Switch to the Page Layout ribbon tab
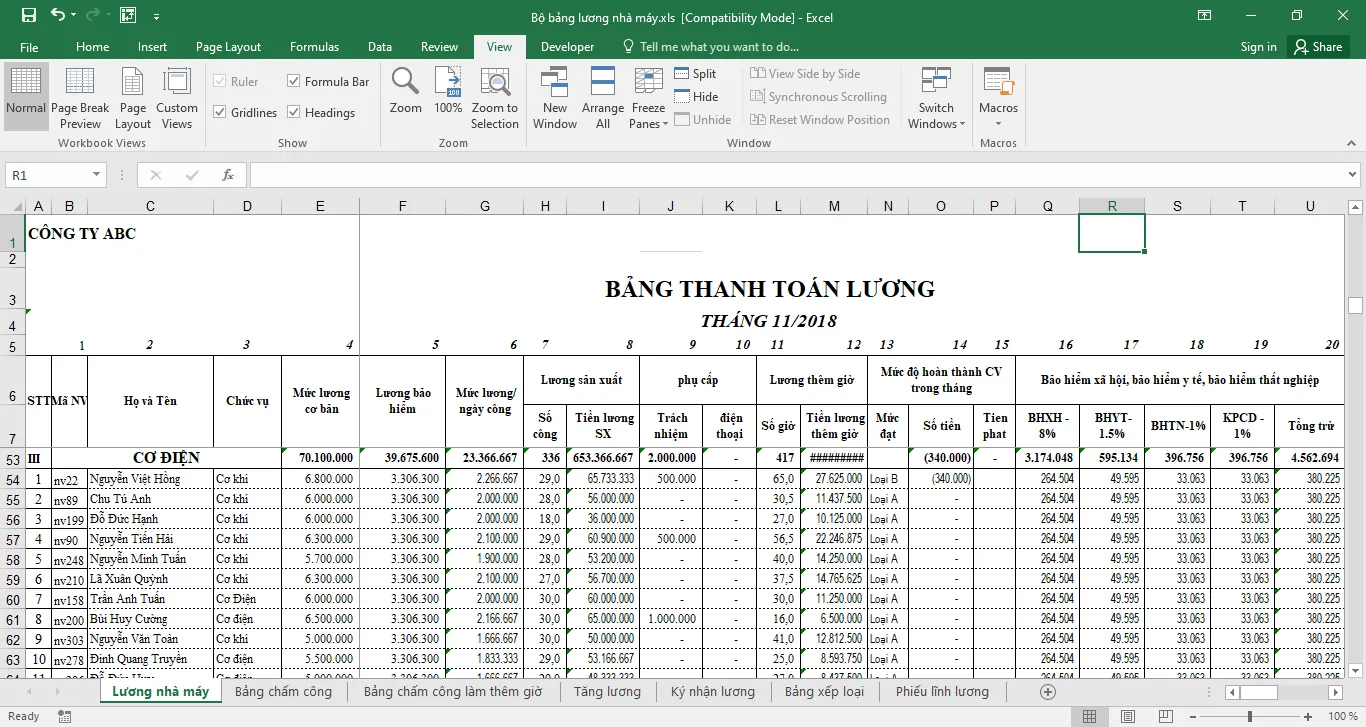 tap(228, 47)
